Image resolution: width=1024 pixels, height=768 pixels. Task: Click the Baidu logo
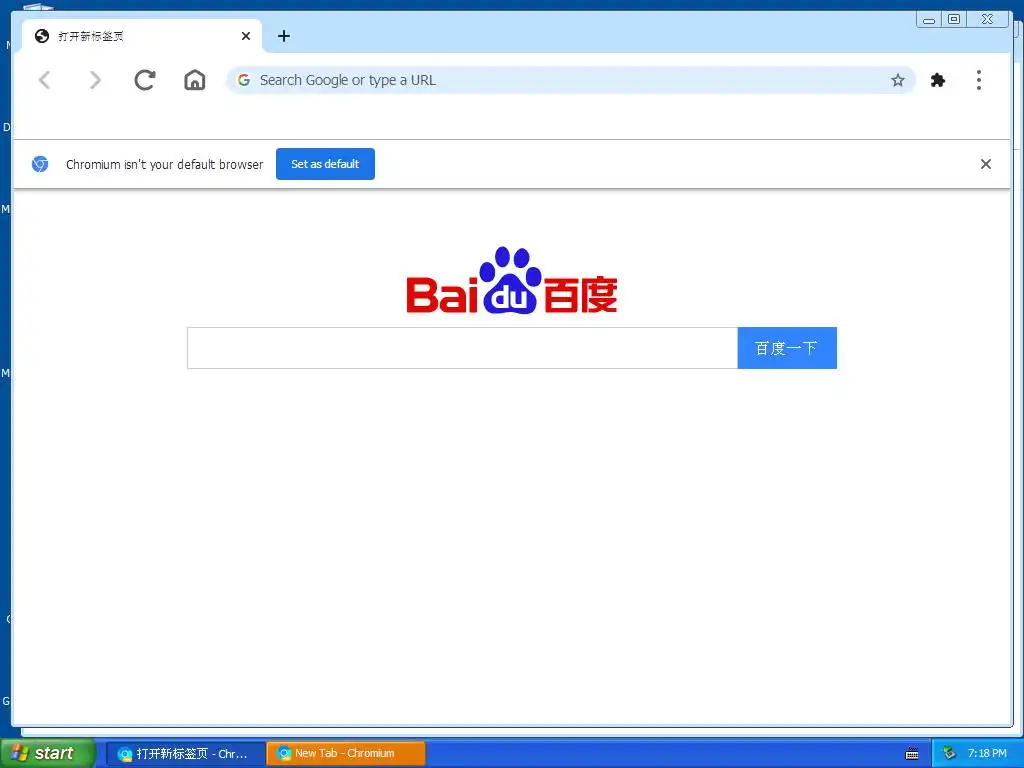coord(511,280)
